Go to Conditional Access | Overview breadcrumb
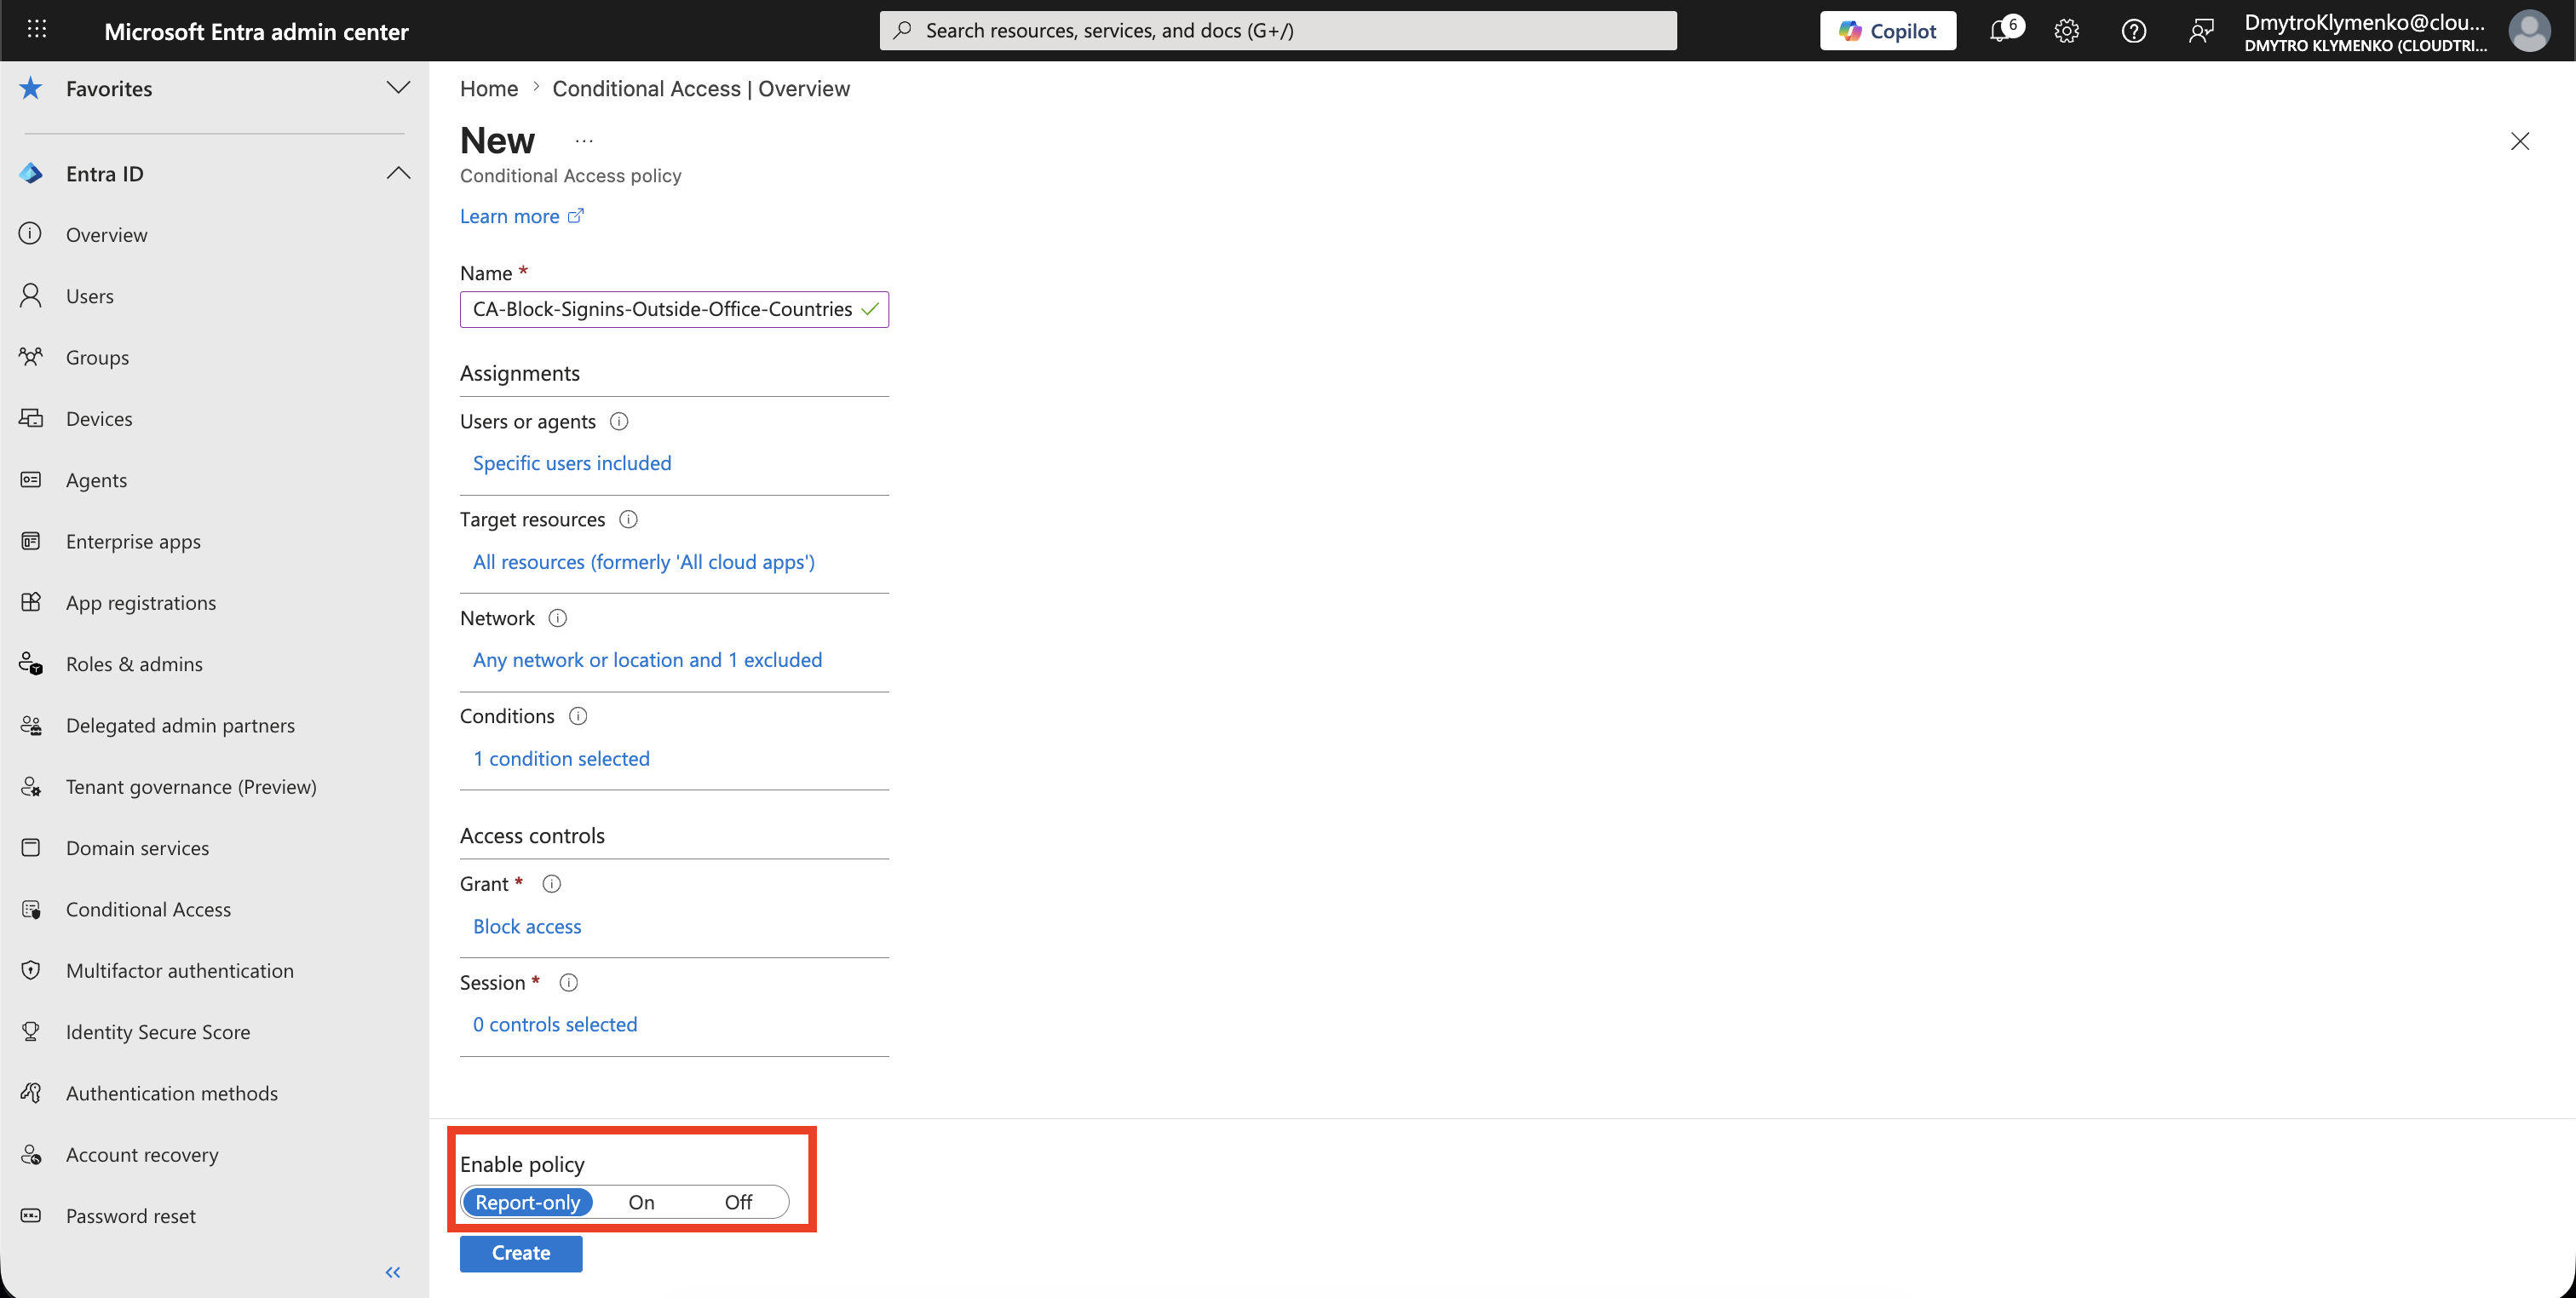 [701, 88]
